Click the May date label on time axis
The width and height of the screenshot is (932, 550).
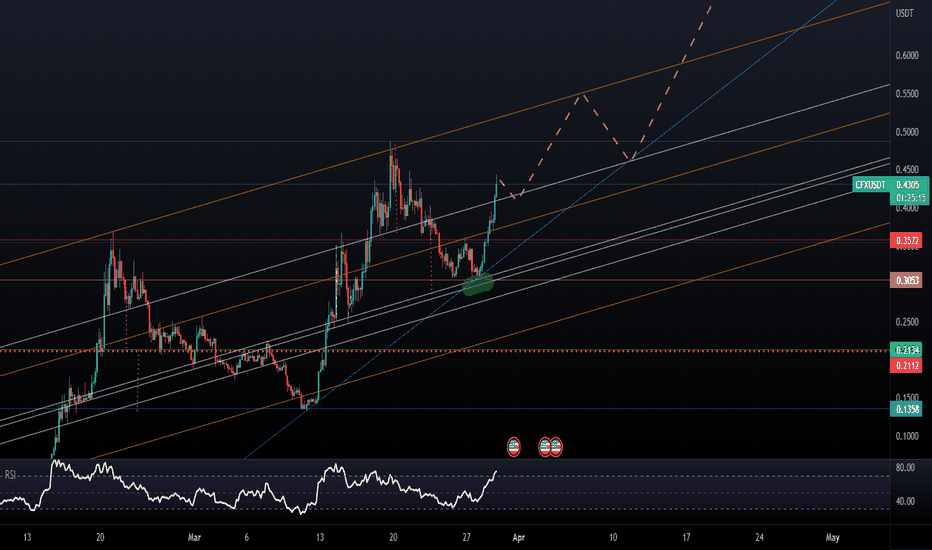(x=833, y=538)
